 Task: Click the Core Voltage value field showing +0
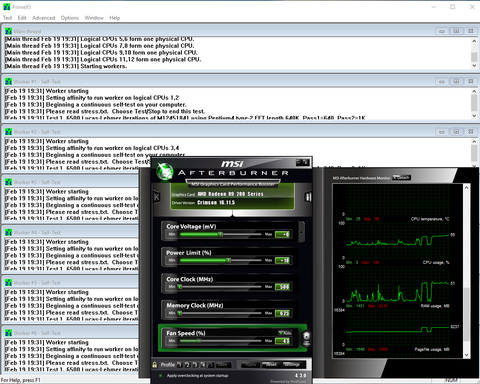[x=283, y=234]
